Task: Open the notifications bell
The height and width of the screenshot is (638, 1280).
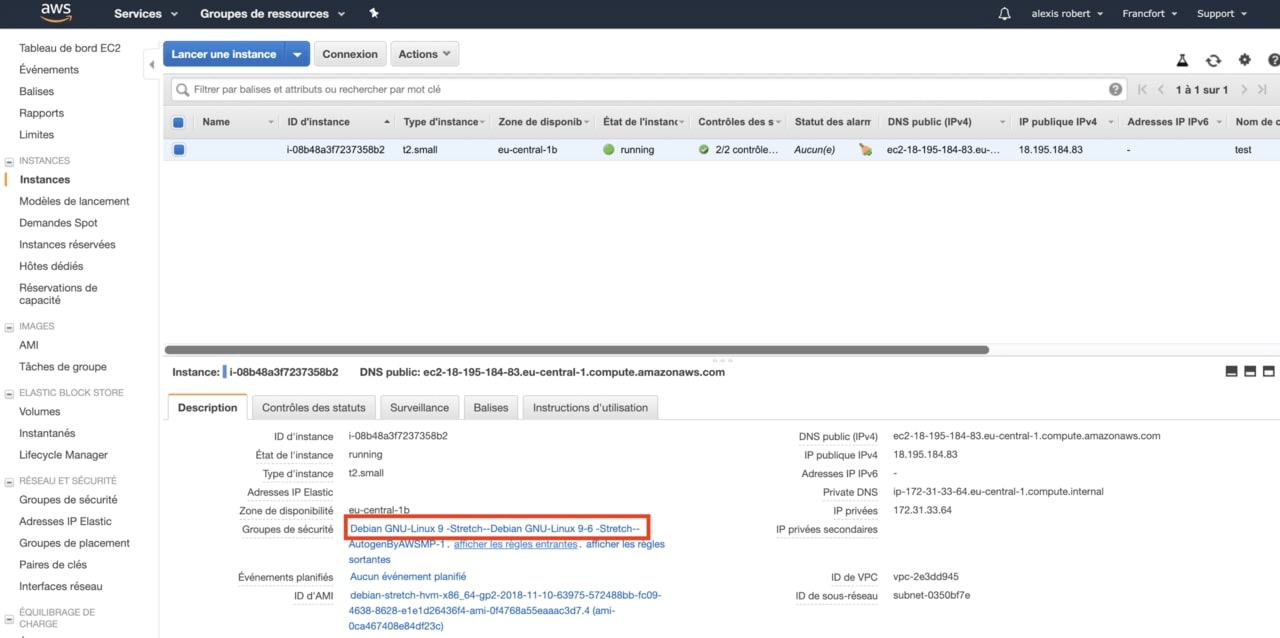Action: [1005, 13]
